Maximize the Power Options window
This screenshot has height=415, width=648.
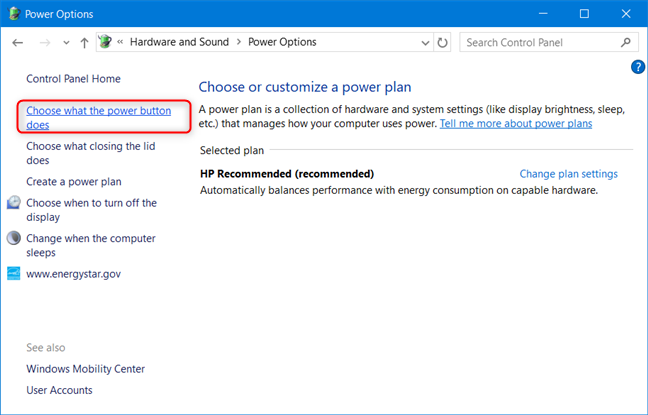[x=584, y=14]
